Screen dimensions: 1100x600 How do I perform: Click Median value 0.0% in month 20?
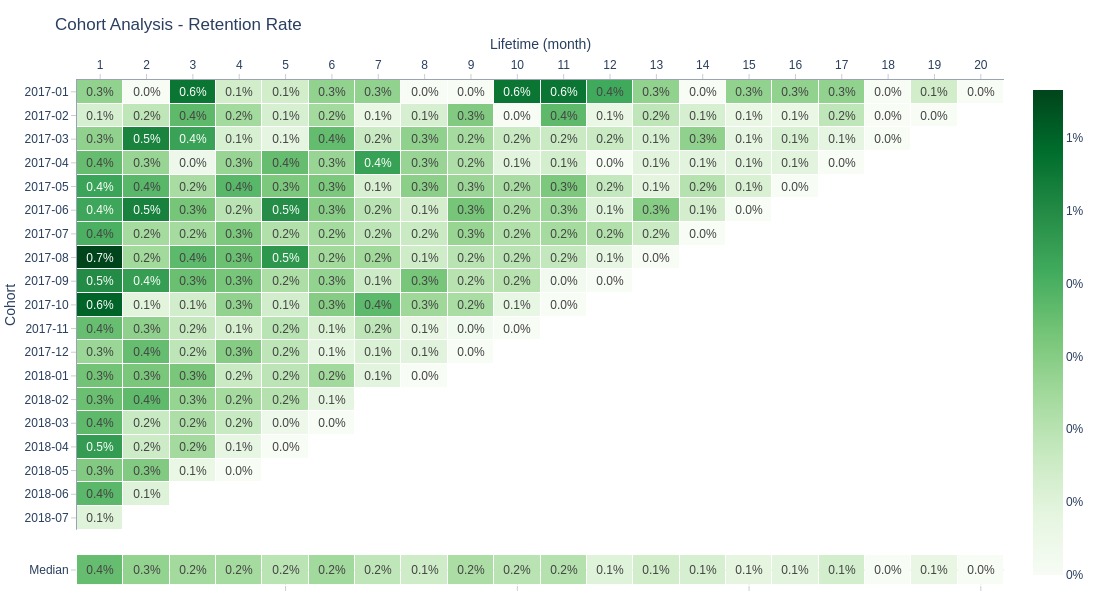(x=980, y=570)
